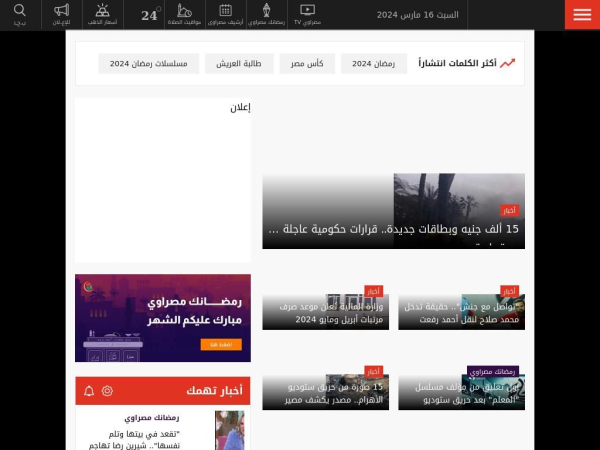Open headline about 15 ألف جنيه وبطاقات جديدة

[394, 230]
